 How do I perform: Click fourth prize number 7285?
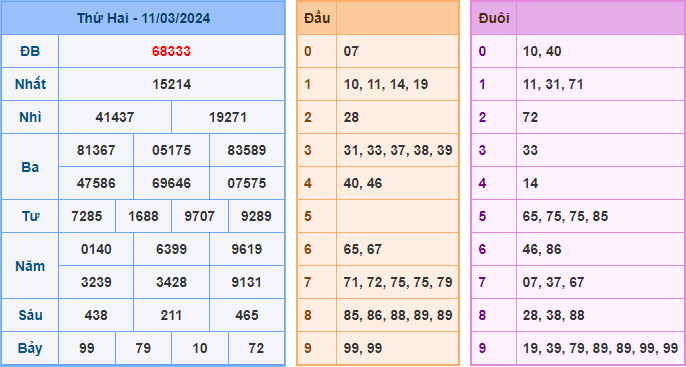(x=87, y=216)
